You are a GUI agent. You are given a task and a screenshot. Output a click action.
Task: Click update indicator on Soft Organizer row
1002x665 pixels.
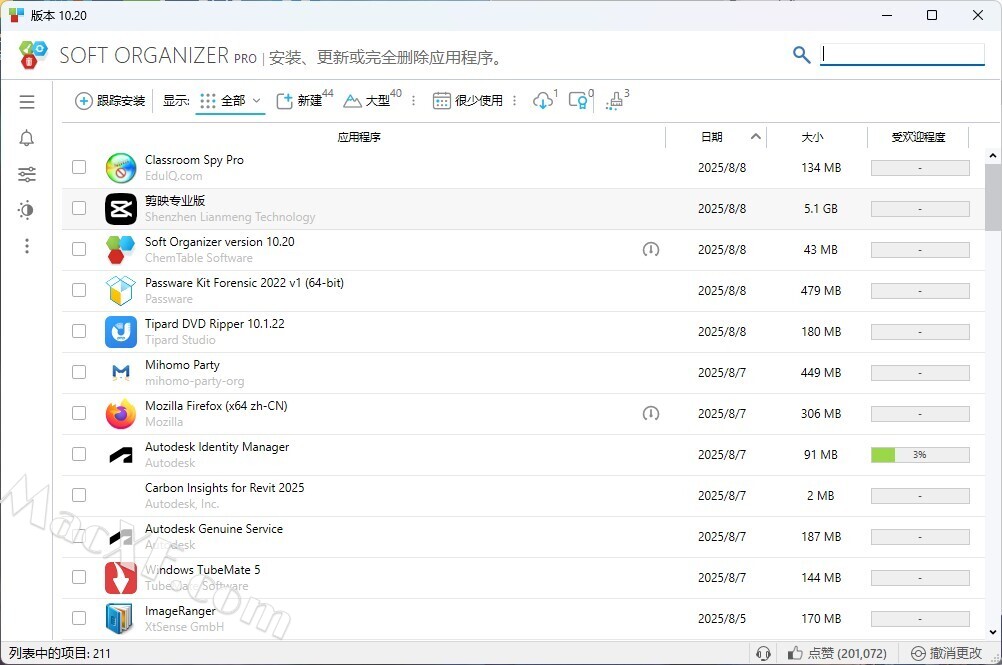pyautogui.click(x=651, y=250)
